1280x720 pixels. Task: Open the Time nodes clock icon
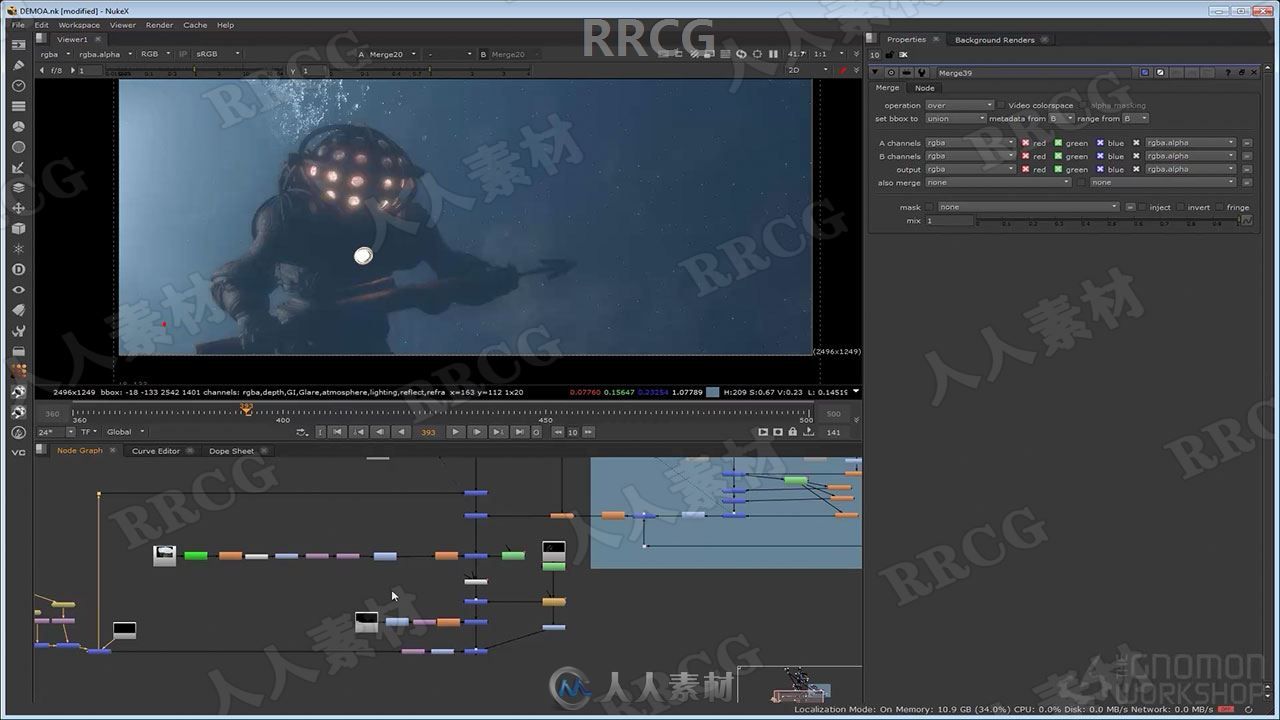tap(18, 86)
